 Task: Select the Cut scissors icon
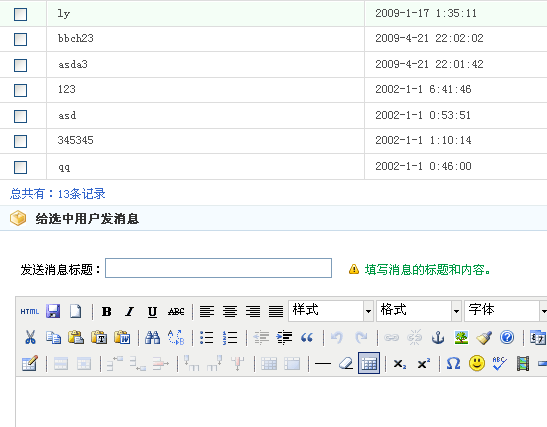[x=30, y=337]
